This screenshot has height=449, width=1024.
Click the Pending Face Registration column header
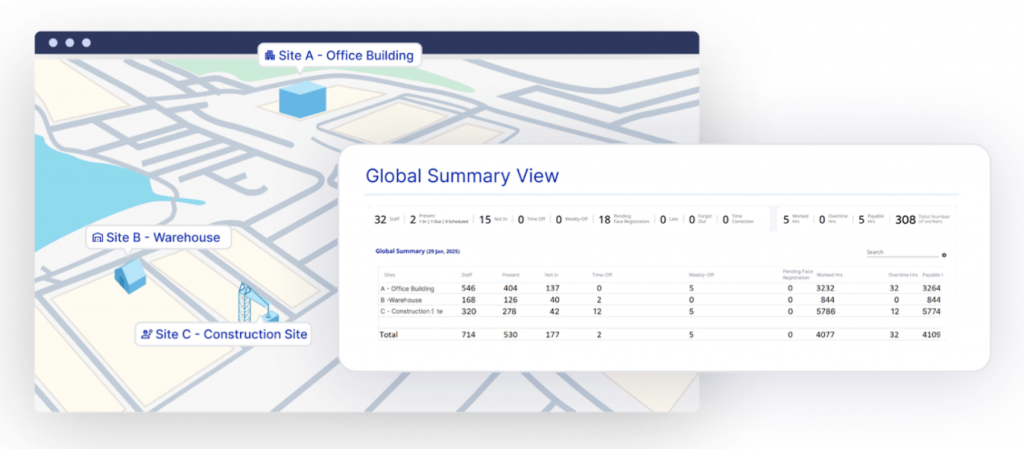(797, 274)
